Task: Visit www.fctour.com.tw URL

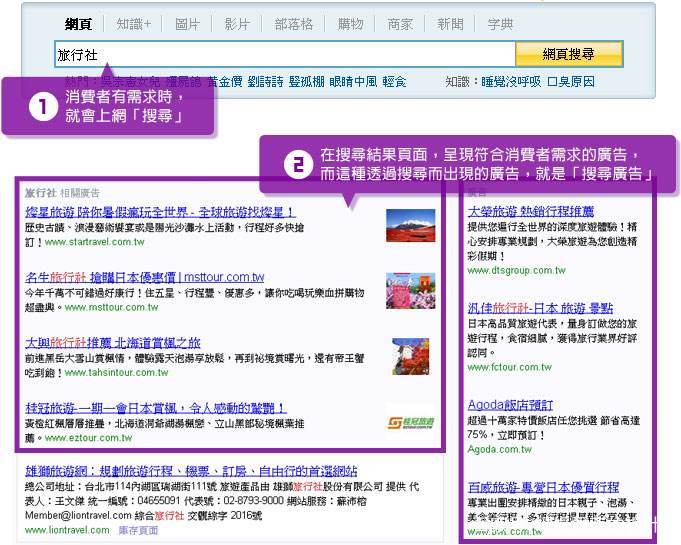Action: 509,367
